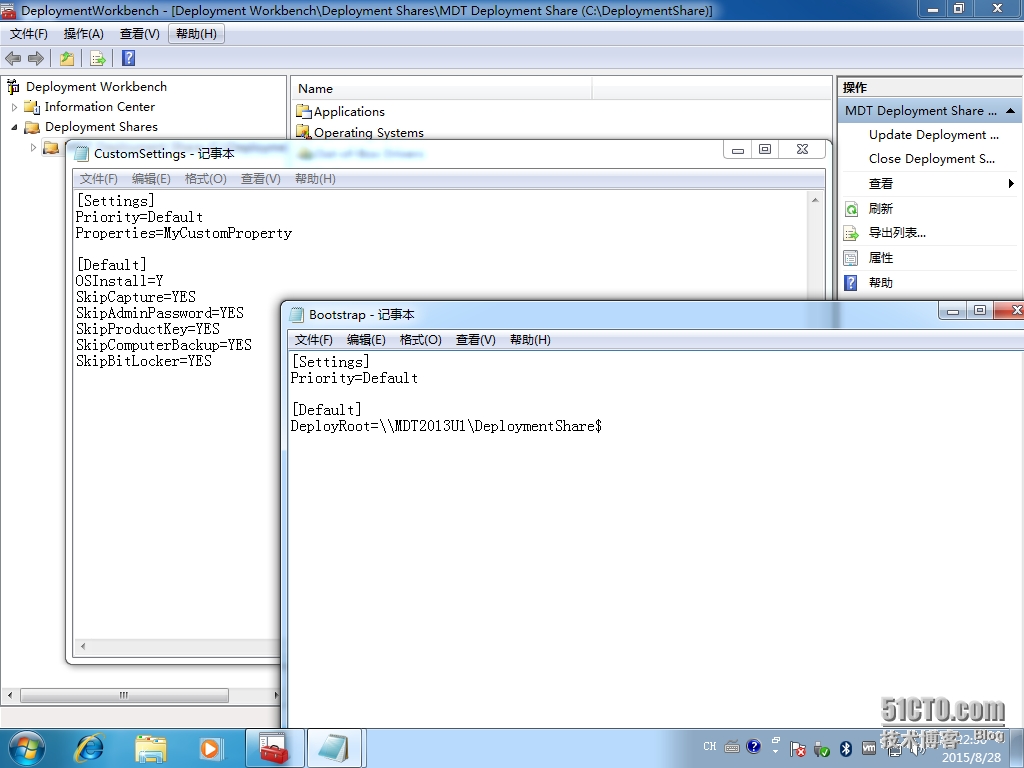Switch to Notepad taskbar icon
This screenshot has height=768, width=1024.
(x=336, y=748)
